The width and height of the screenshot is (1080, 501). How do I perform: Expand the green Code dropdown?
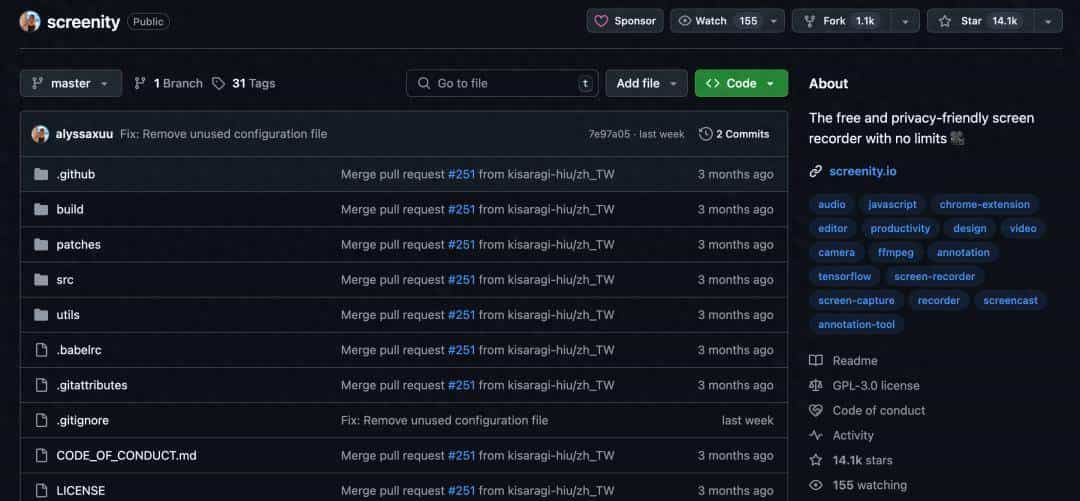(741, 83)
